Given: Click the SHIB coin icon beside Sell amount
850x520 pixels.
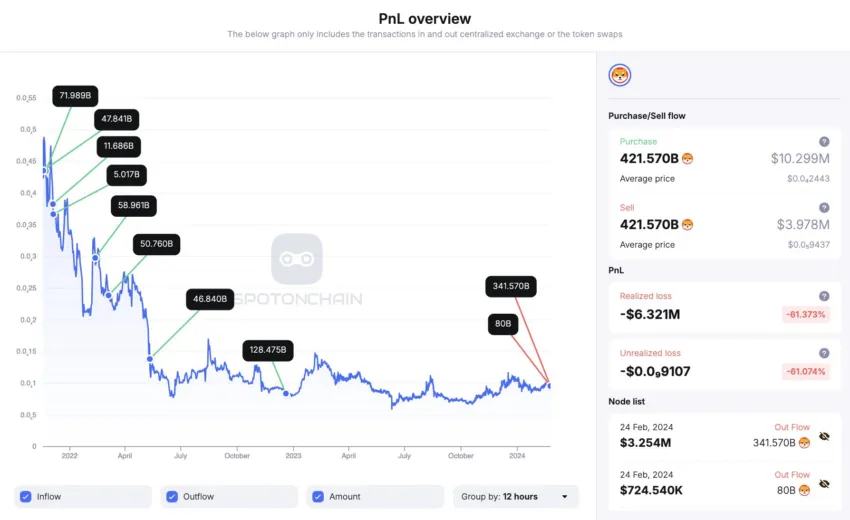Looking at the screenshot, I should click(x=687, y=224).
